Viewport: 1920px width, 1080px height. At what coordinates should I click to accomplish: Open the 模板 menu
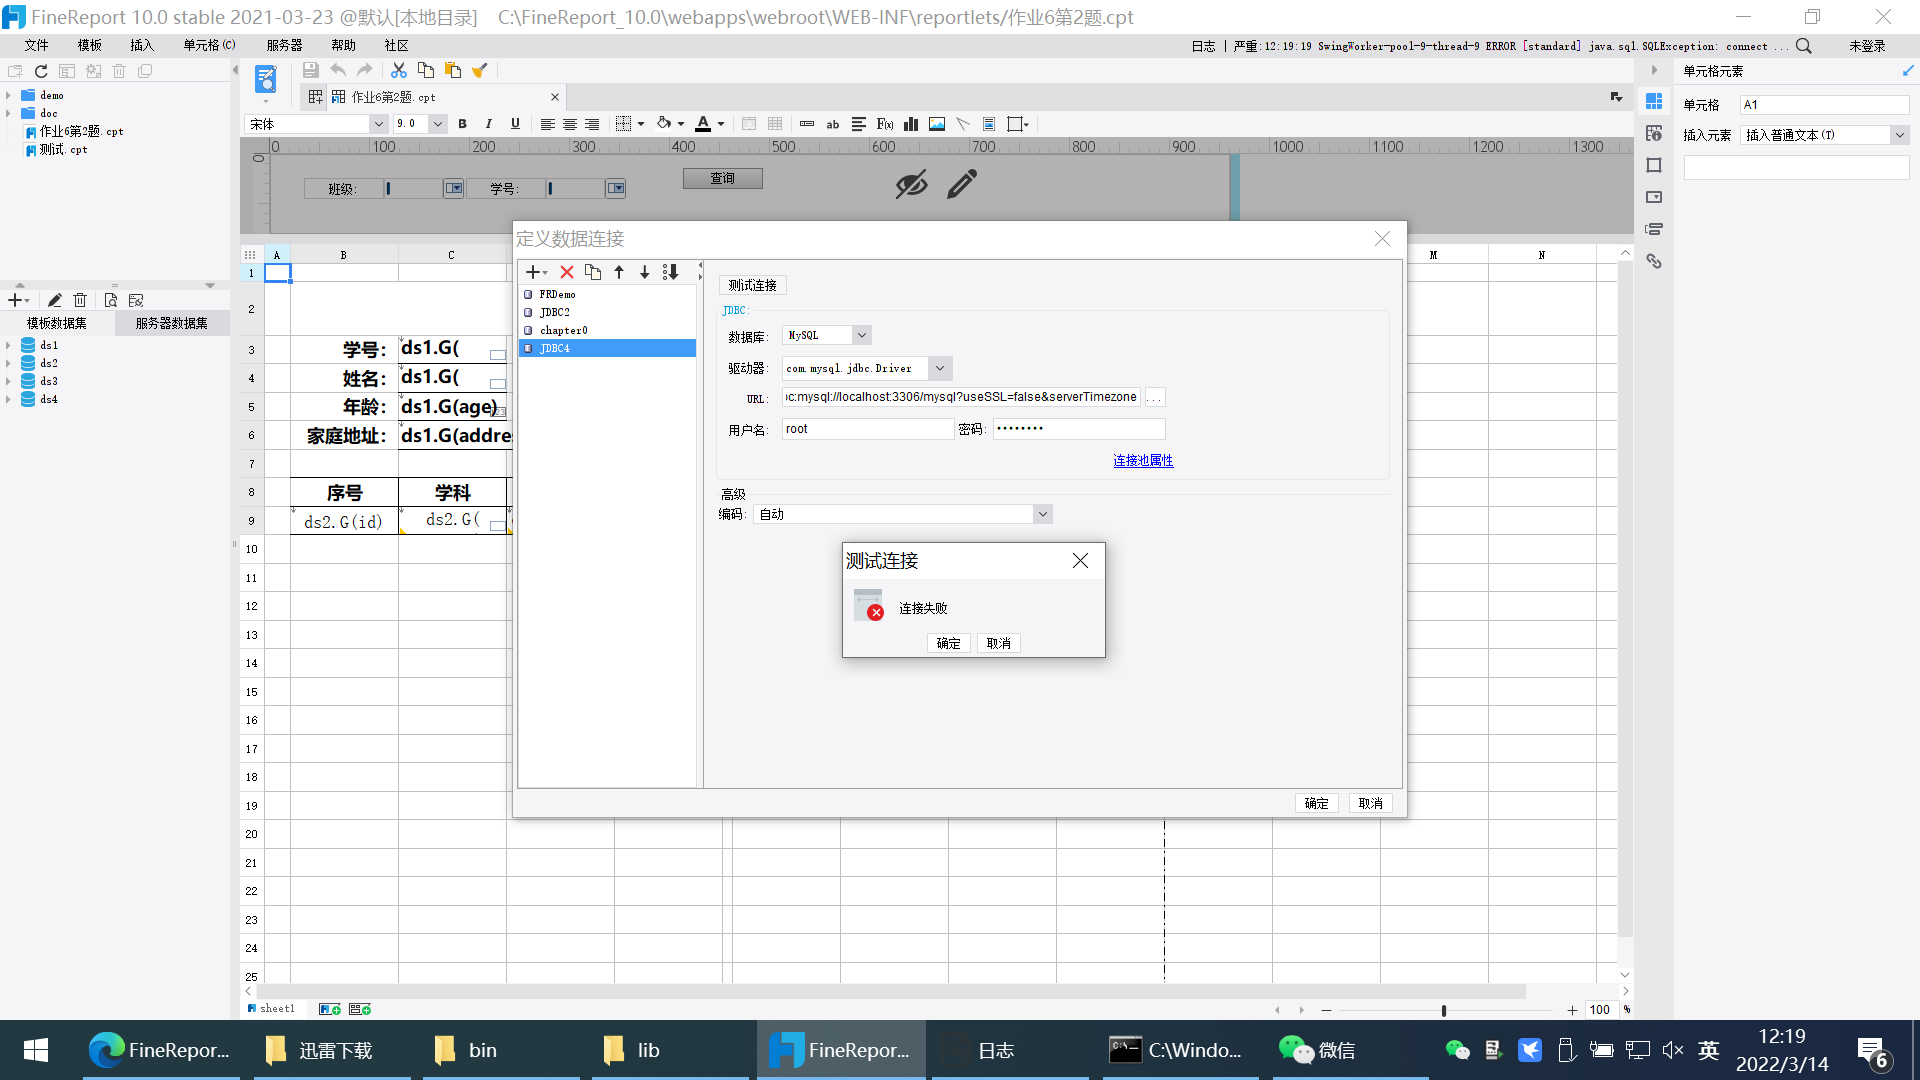coord(90,45)
